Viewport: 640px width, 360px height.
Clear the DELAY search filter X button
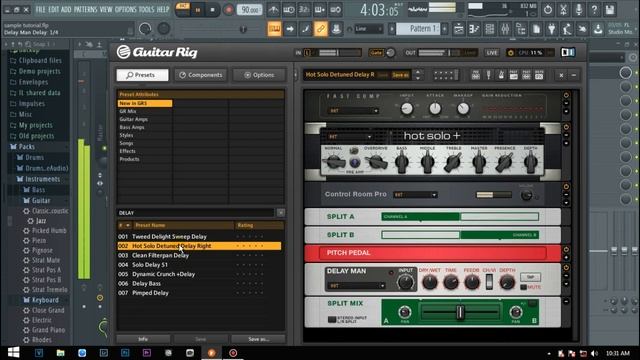(x=281, y=213)
